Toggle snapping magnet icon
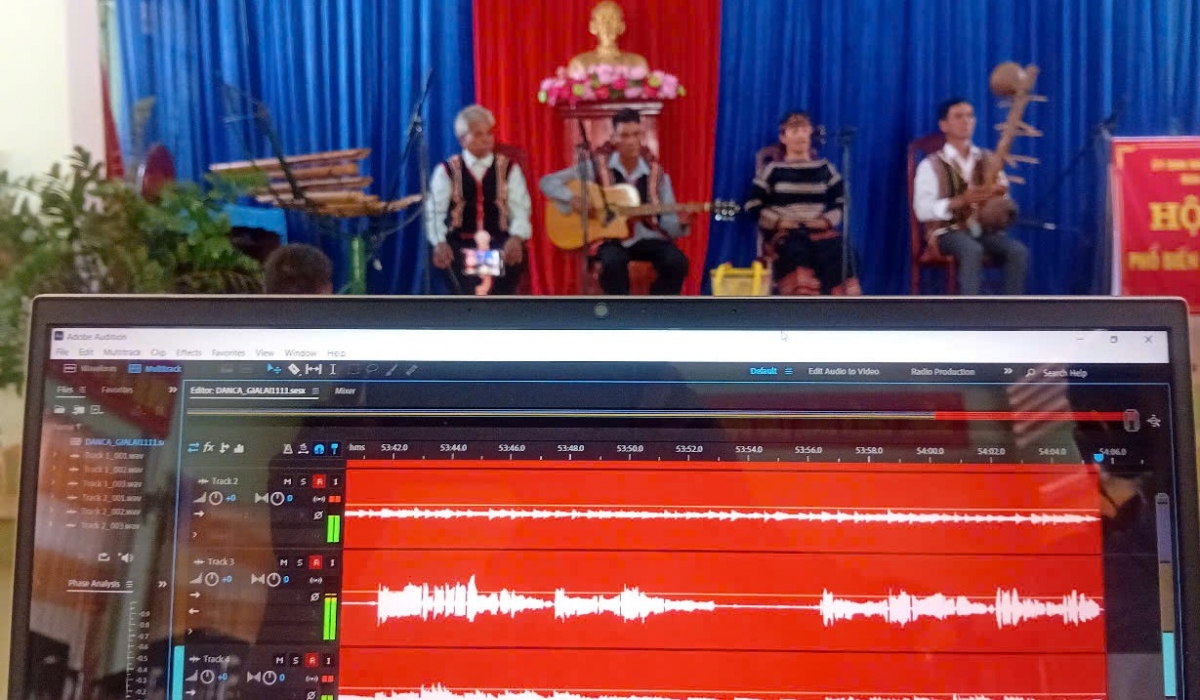 (319, 449)
